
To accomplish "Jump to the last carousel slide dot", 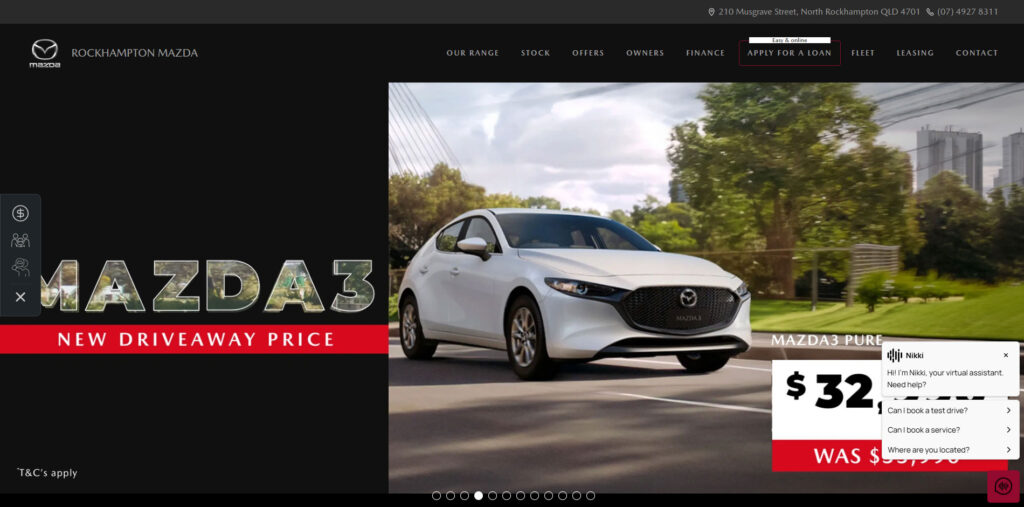I will (590, 496).
